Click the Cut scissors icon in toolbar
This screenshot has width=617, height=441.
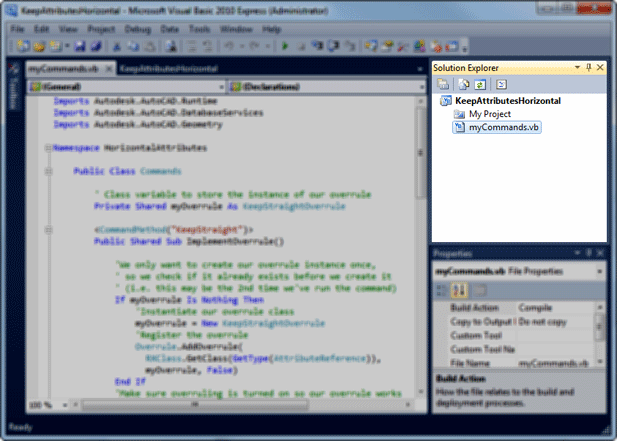(x=117, y=46)
